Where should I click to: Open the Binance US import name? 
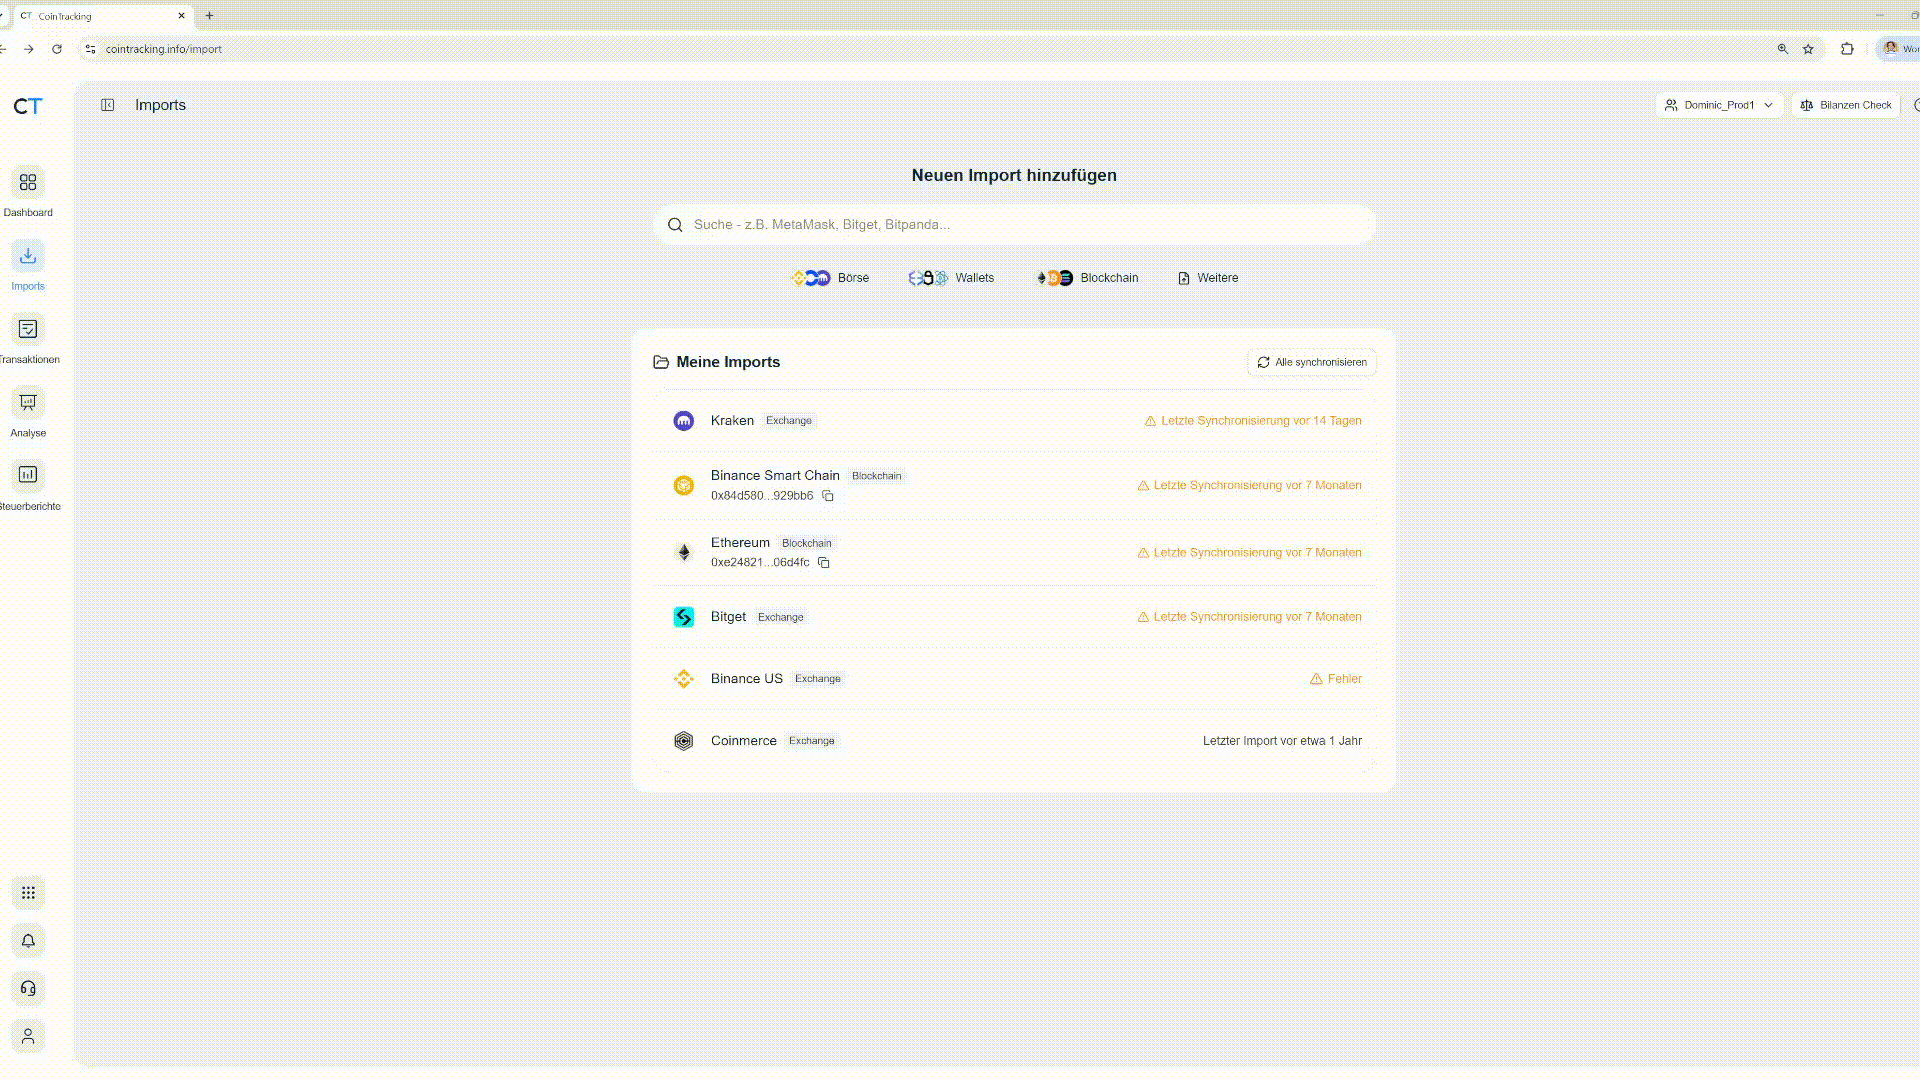(x=747, y=679)
